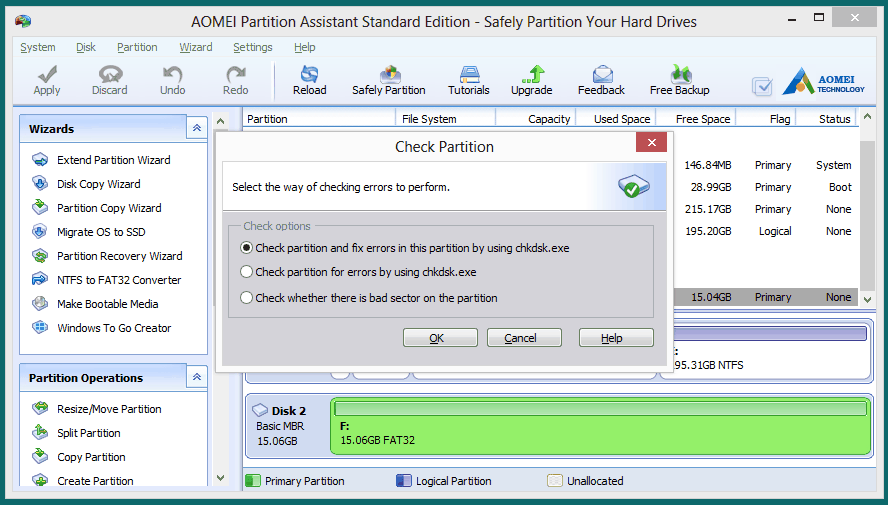Close the Check Partition dialog
Screen dimensions: 888x505
click(651, 143)
